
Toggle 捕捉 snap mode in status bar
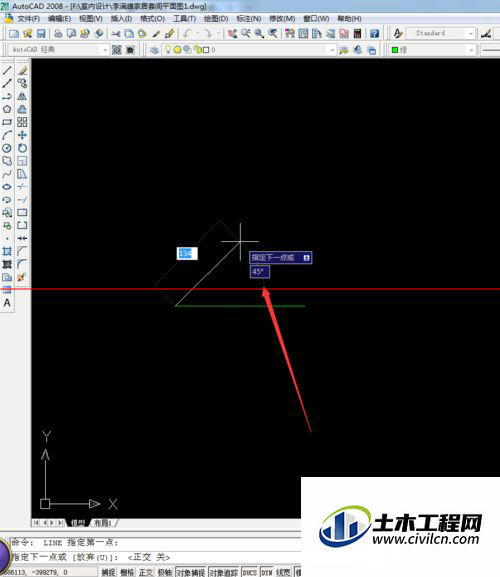click(x=108, y=572)
